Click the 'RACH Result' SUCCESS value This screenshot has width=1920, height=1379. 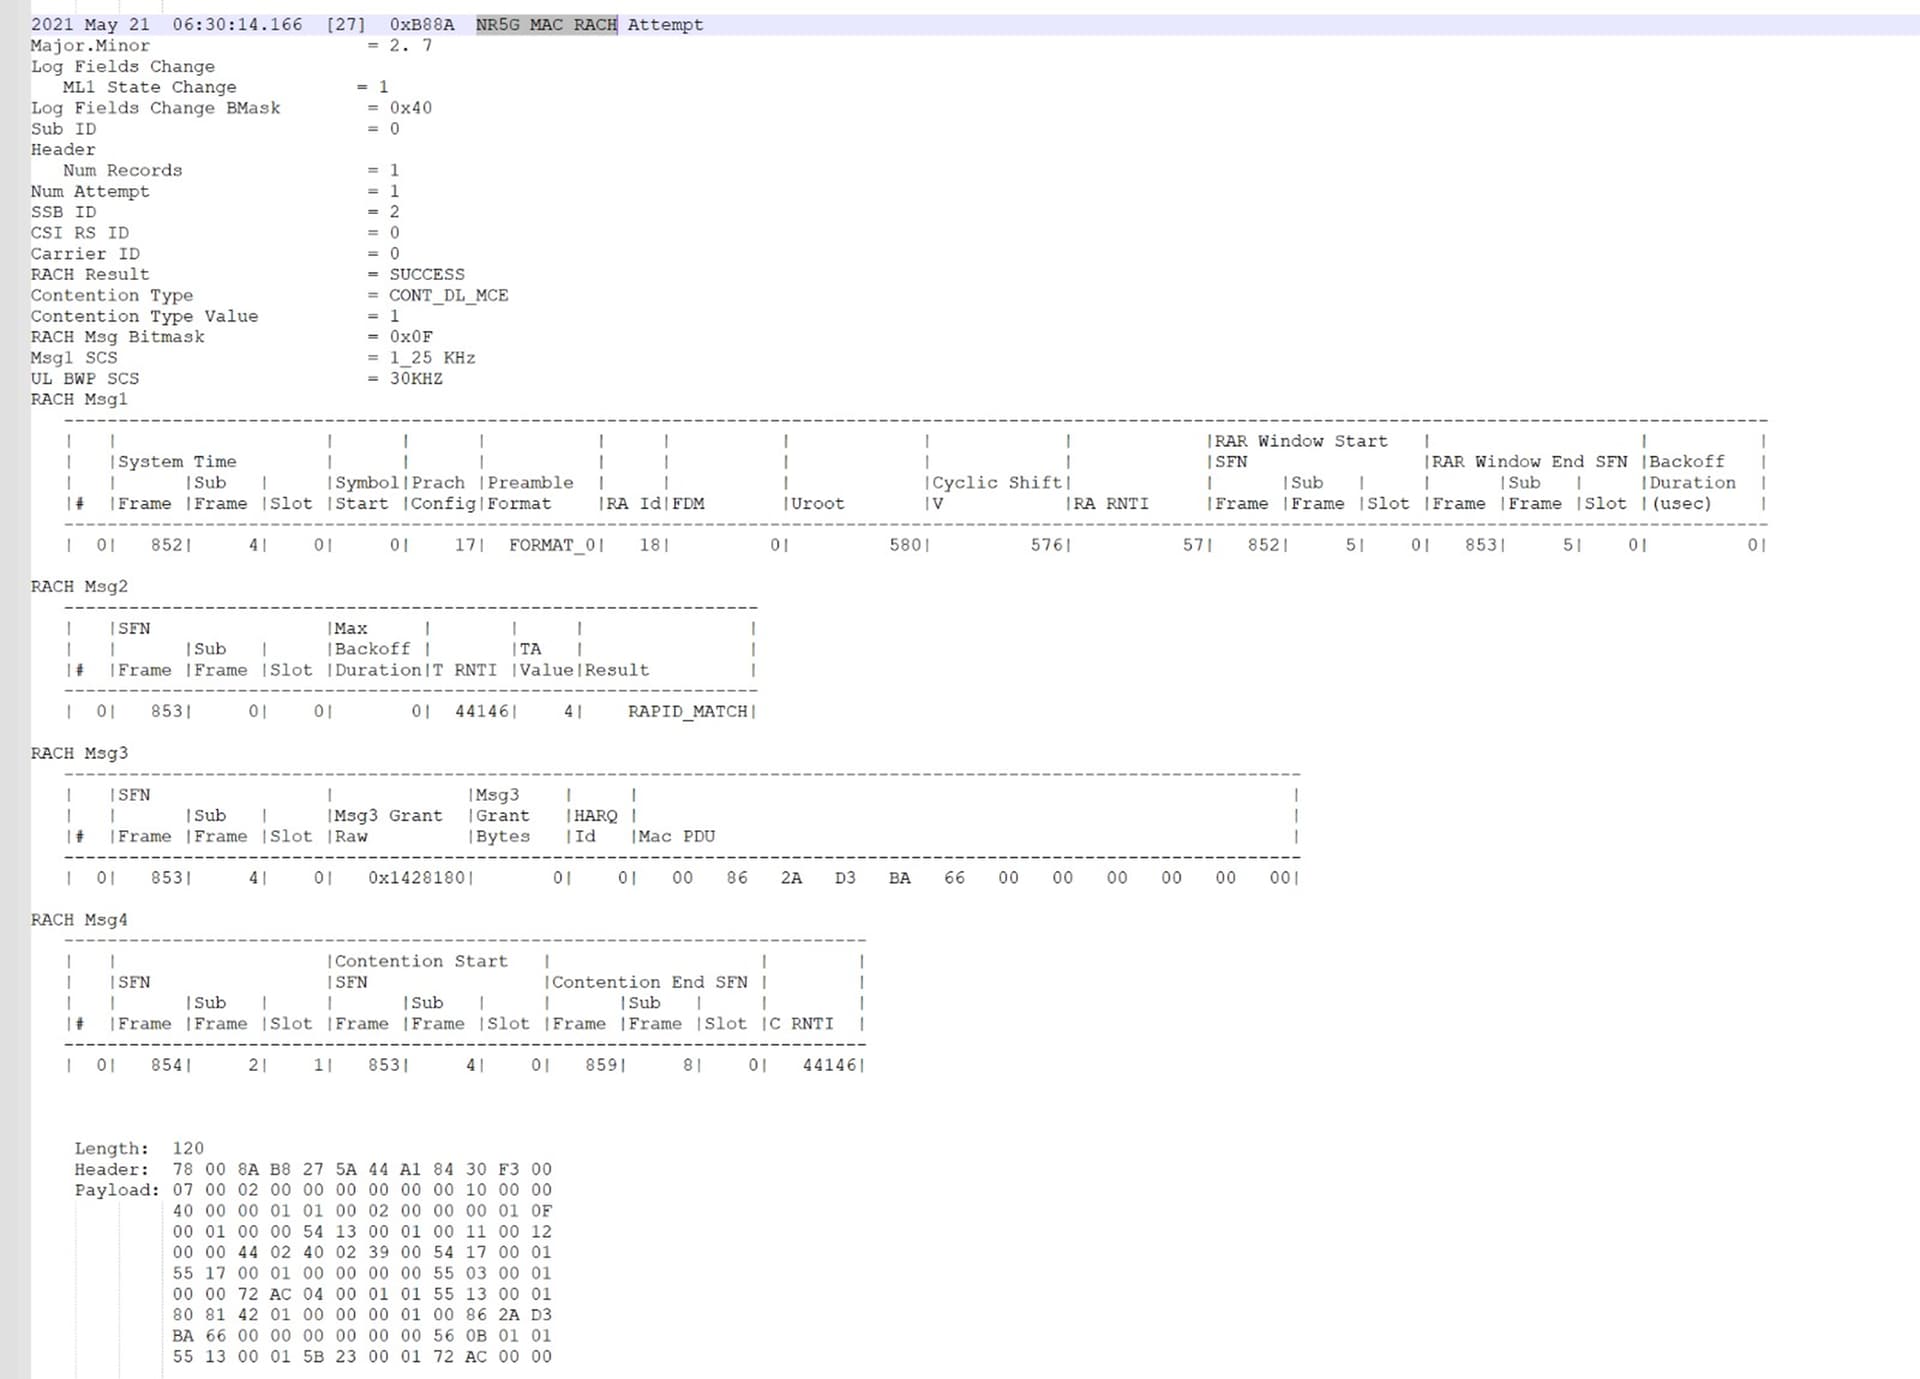427,275
